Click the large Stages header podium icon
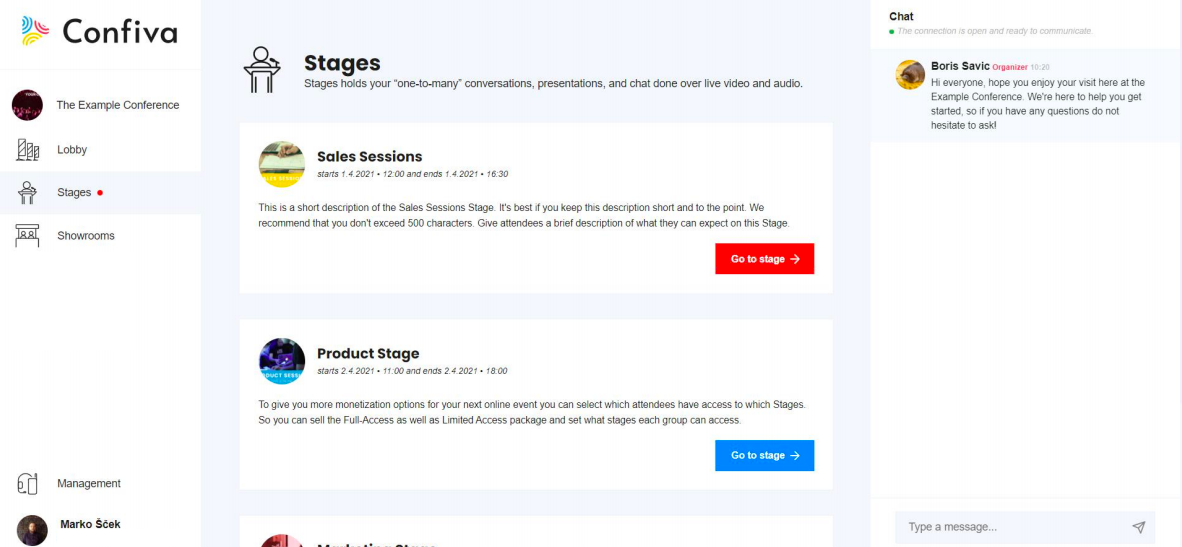Screen dimensions: 1182x547 (x=263, y=69)
